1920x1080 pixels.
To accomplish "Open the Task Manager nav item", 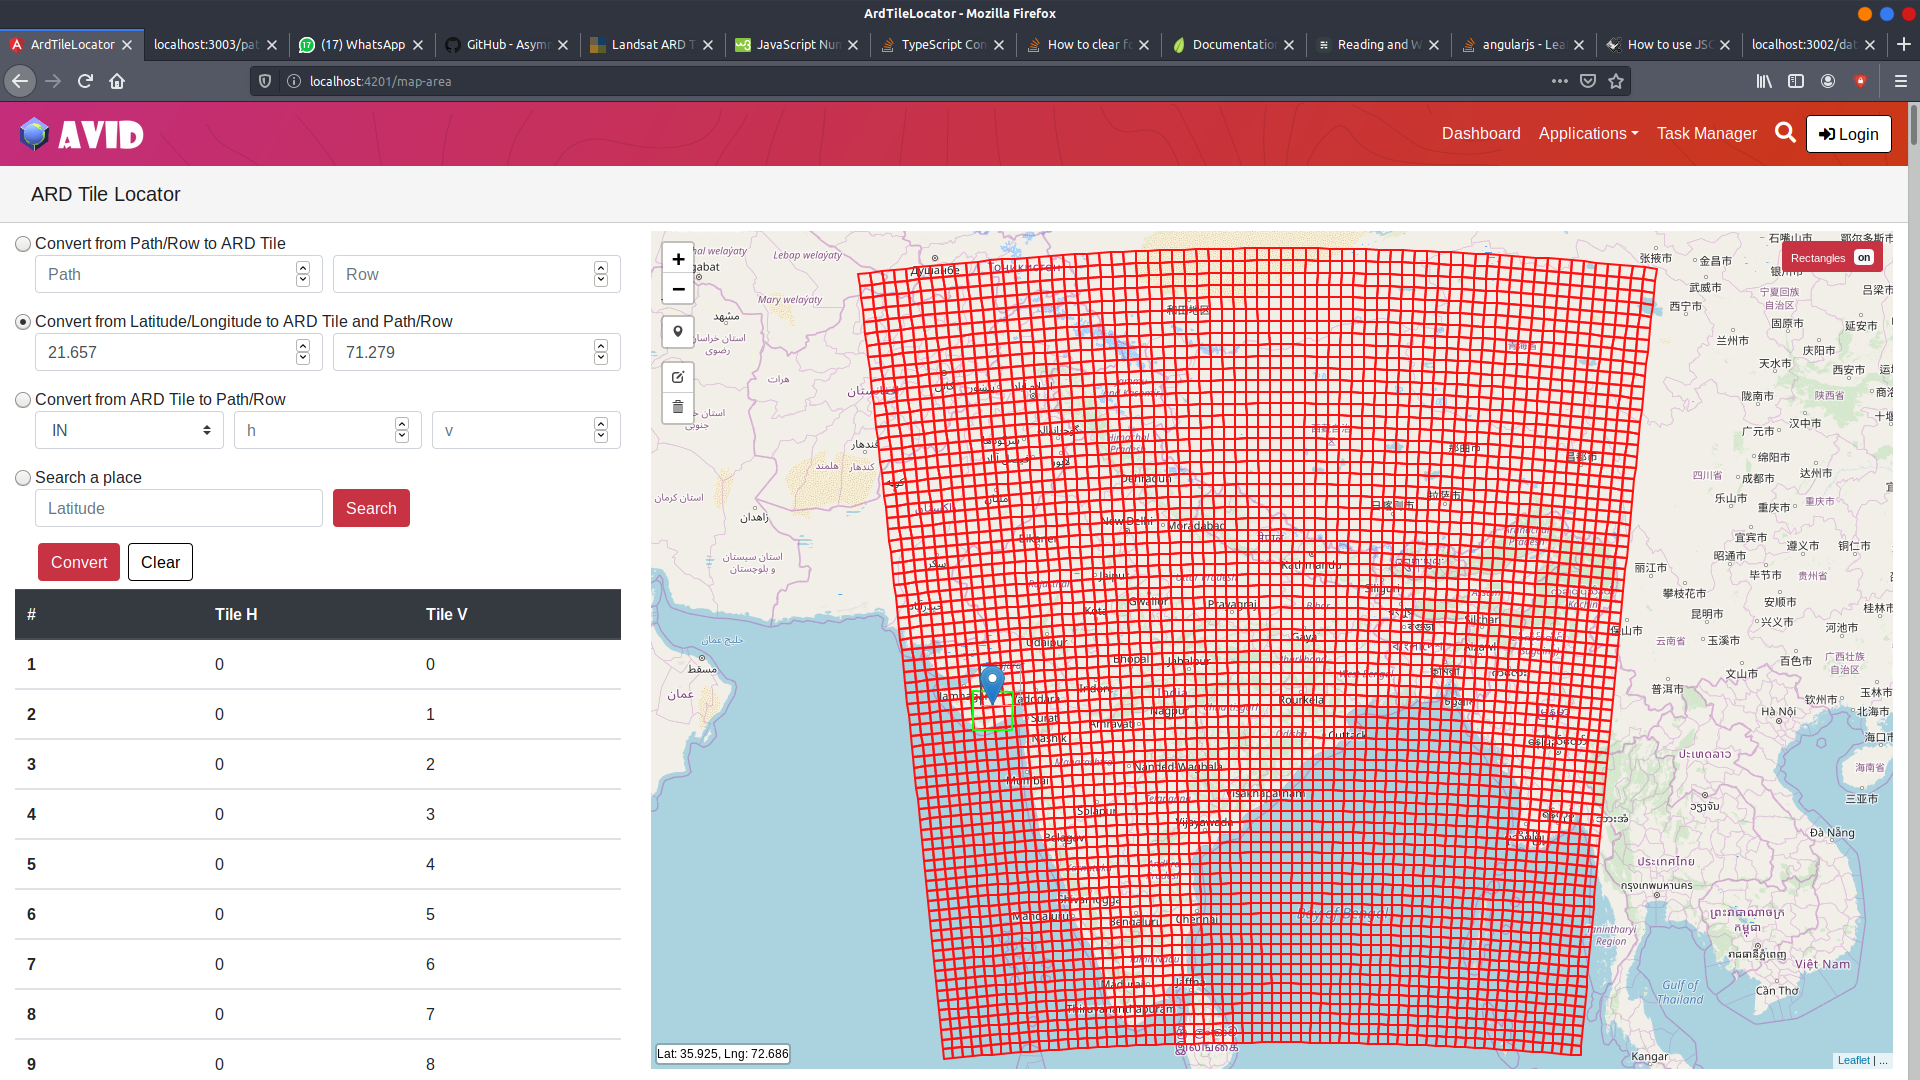I will tap(1706, 133).
